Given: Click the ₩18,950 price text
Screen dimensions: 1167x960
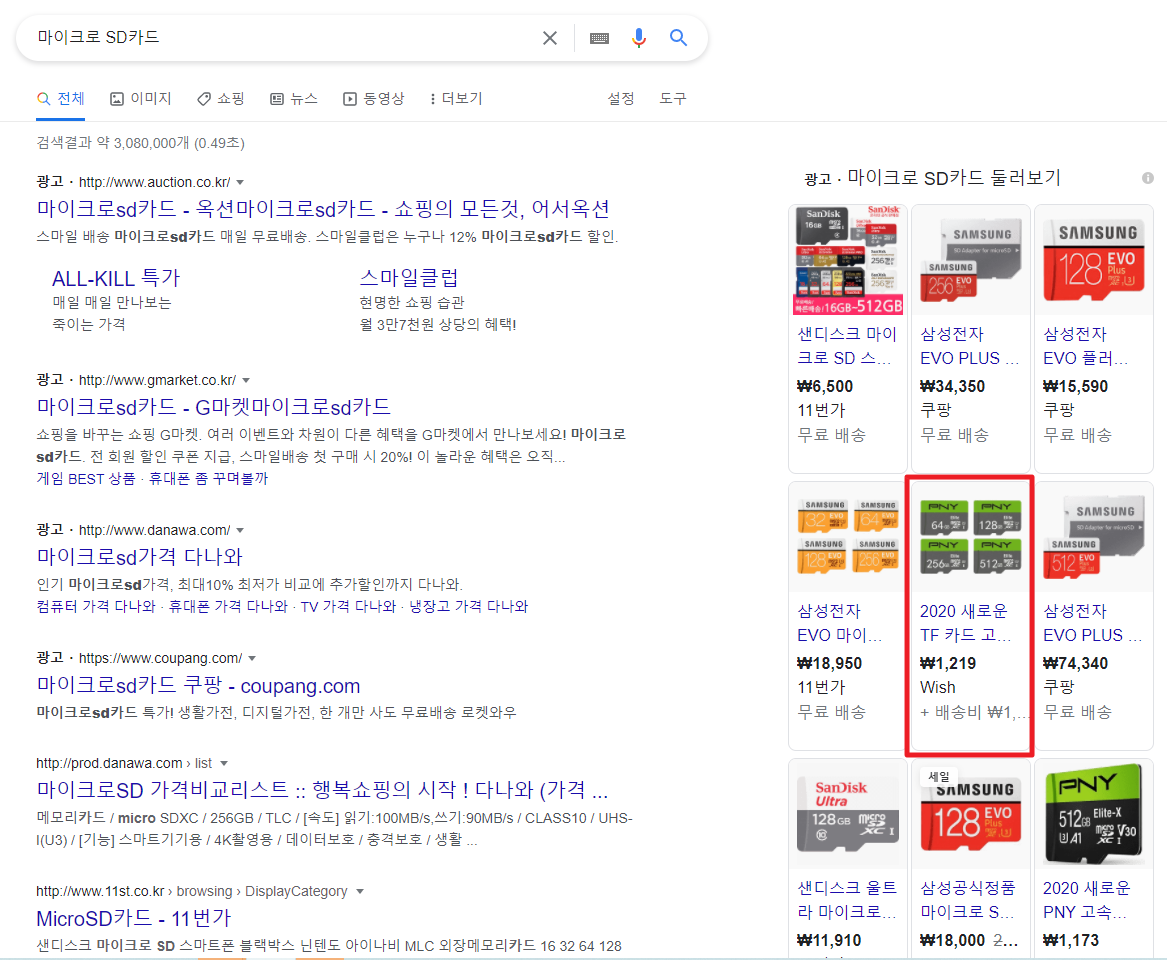Looking at the screenshot, I should click(x=829, y=663).
